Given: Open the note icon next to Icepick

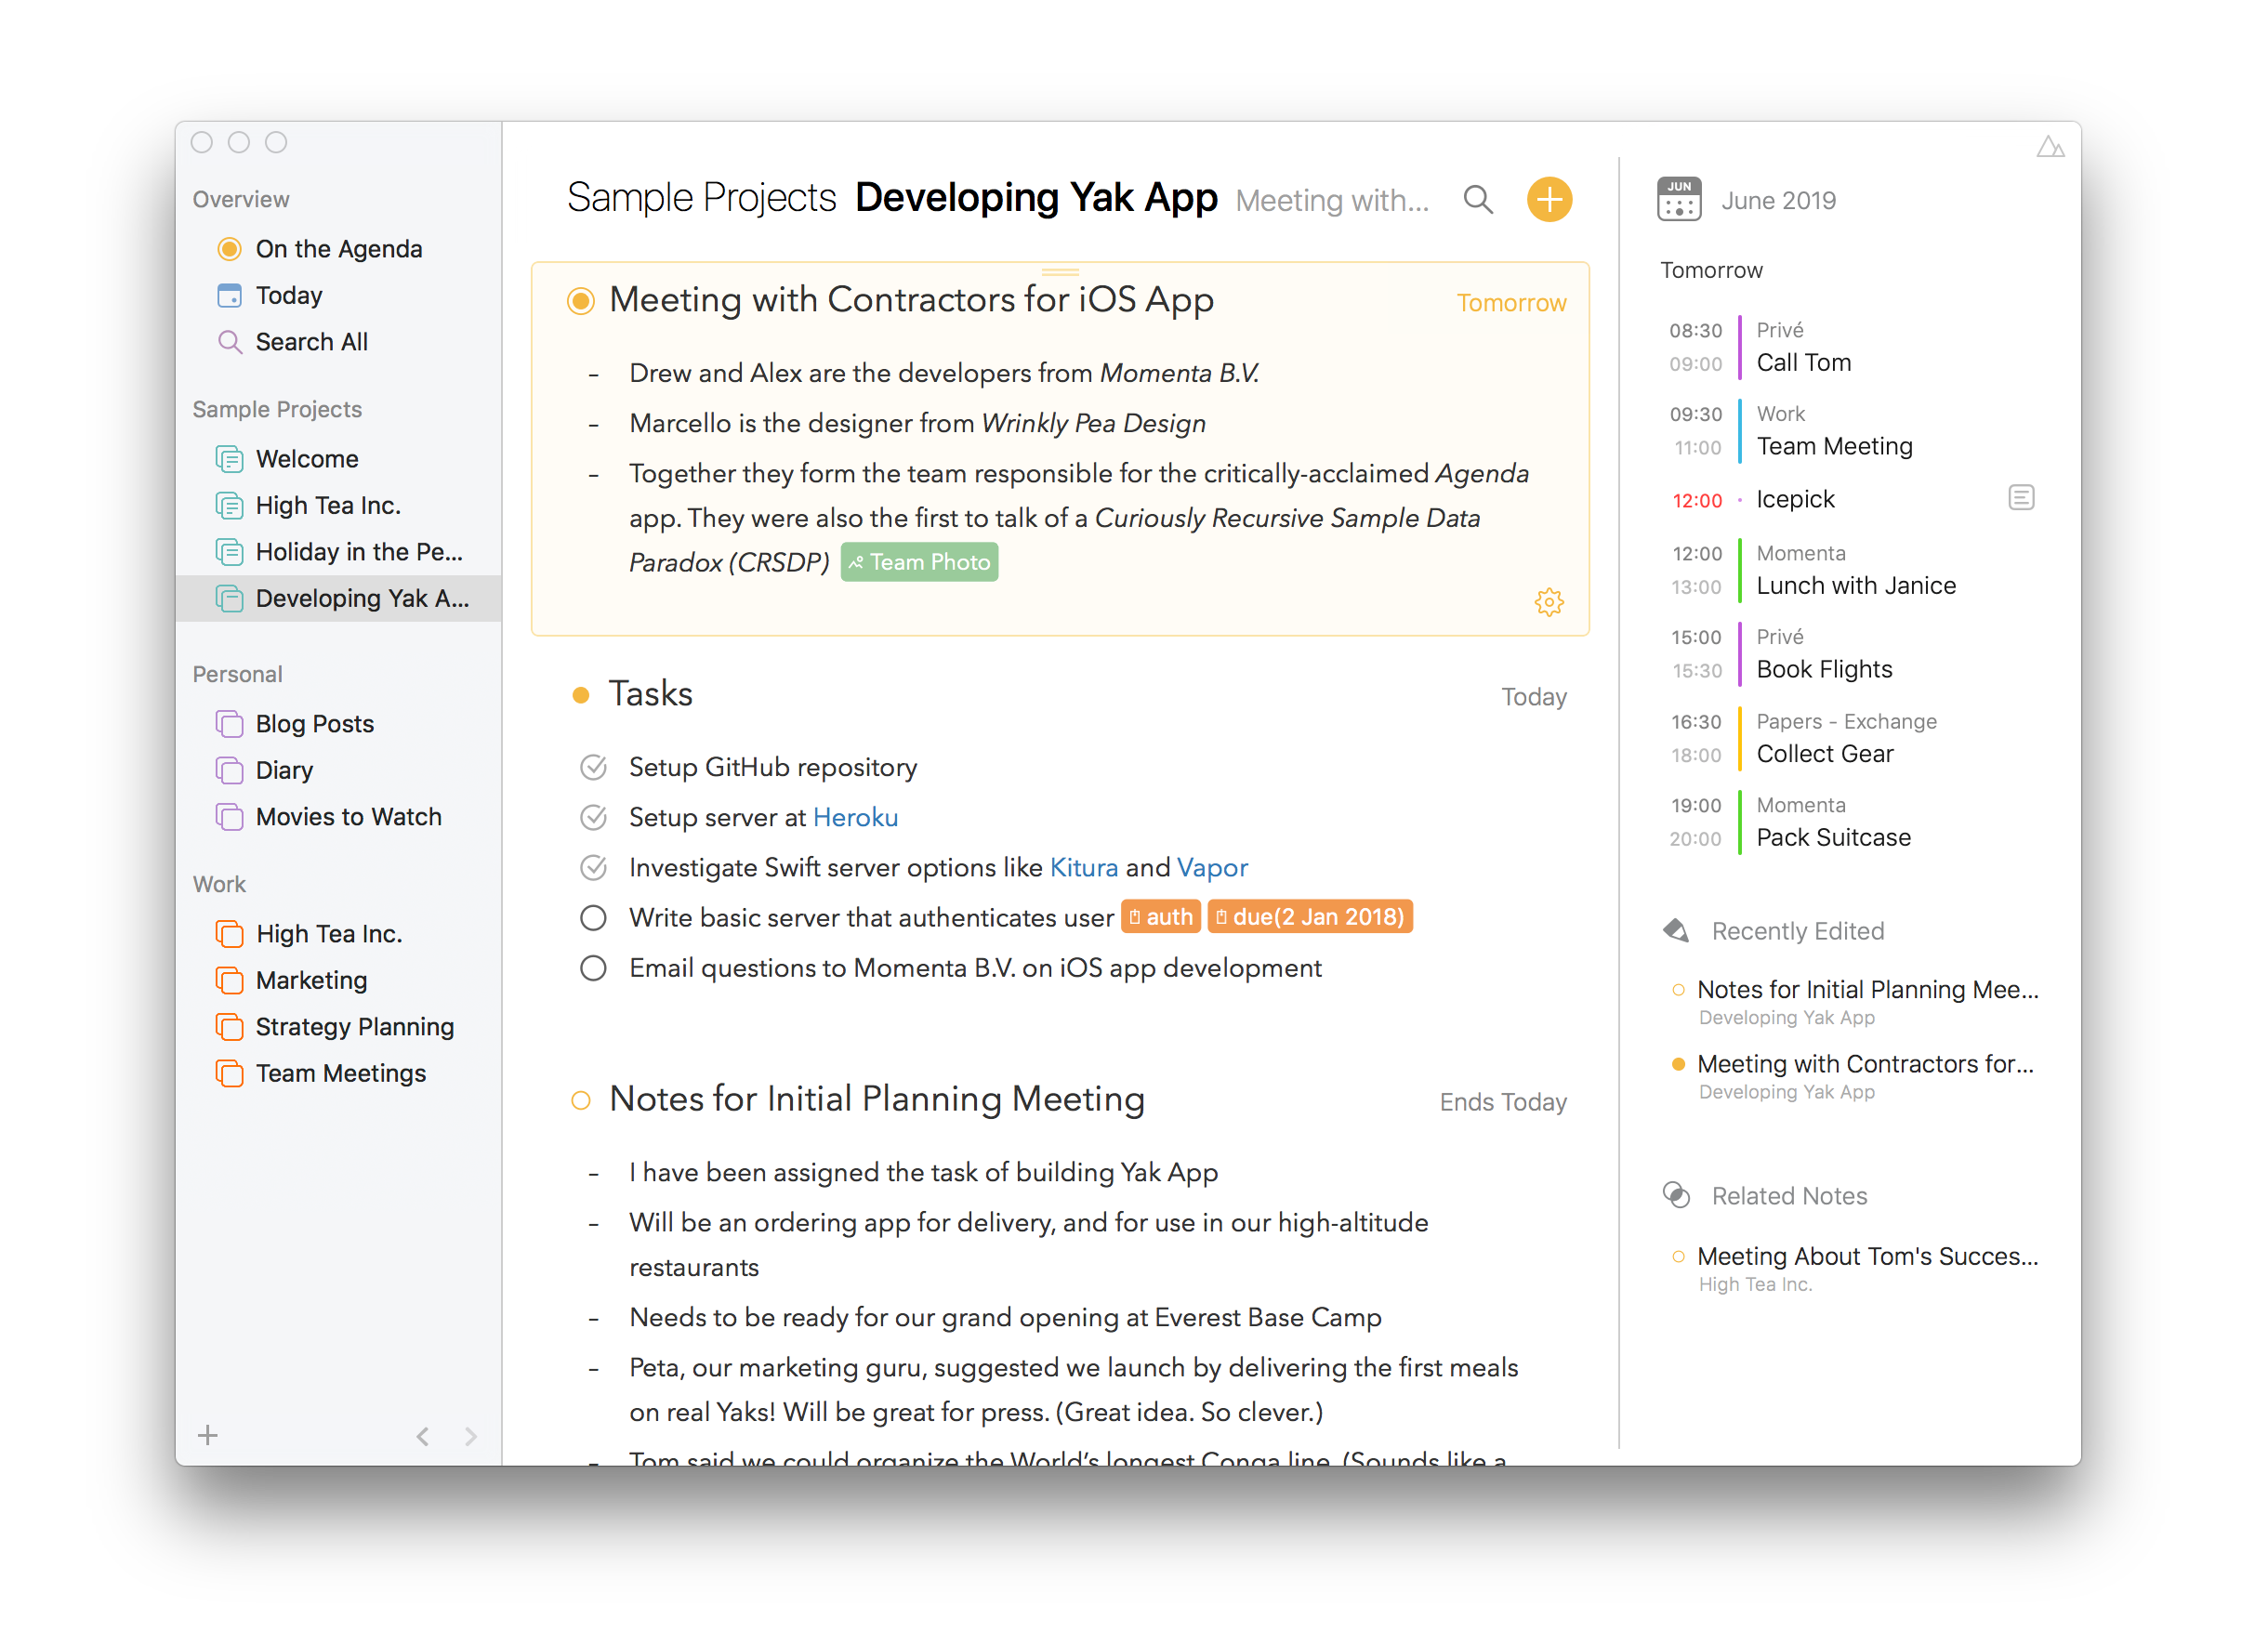Looking at the screenshot, I should pos(2020,498).
